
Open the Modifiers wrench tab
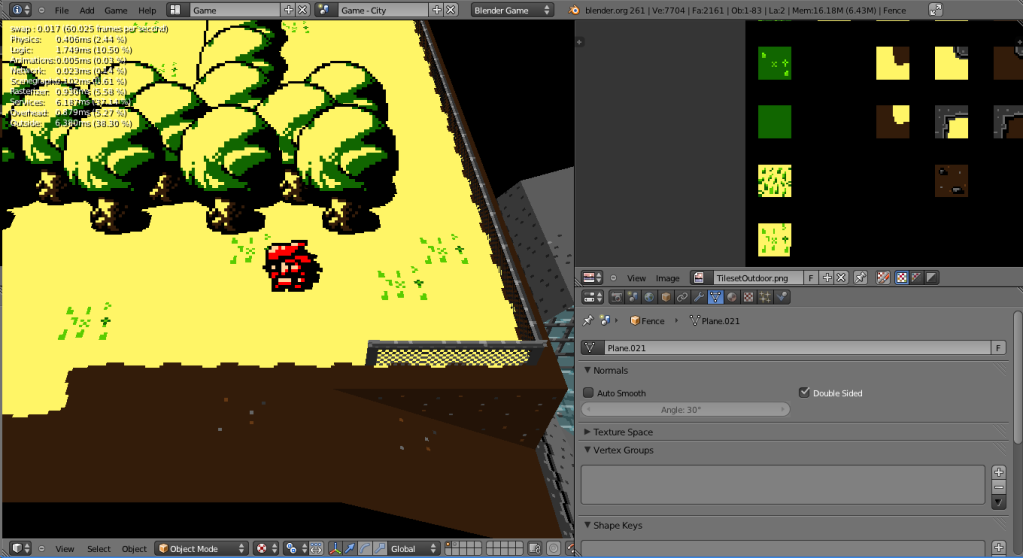699,297
